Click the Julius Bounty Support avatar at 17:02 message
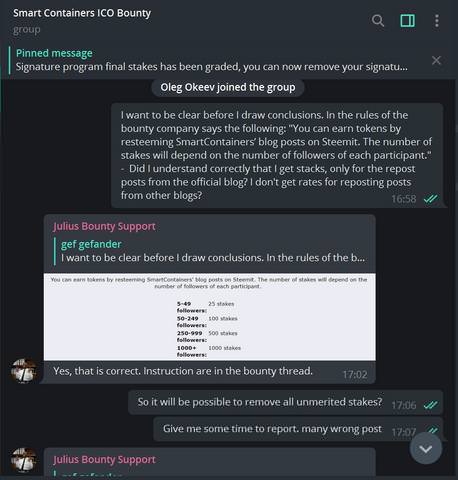The image size is (458, 480). 24,371
